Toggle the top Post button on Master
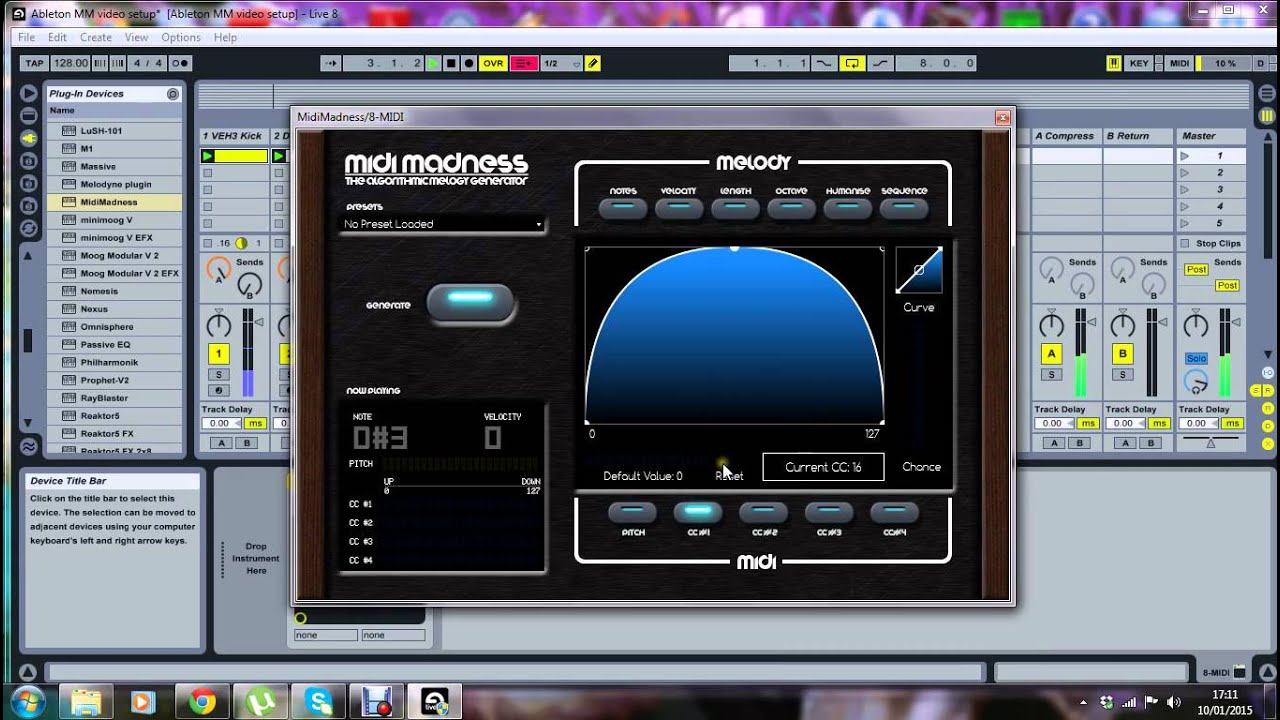This screenshot has width=1280, height=720. point(1196,270)
